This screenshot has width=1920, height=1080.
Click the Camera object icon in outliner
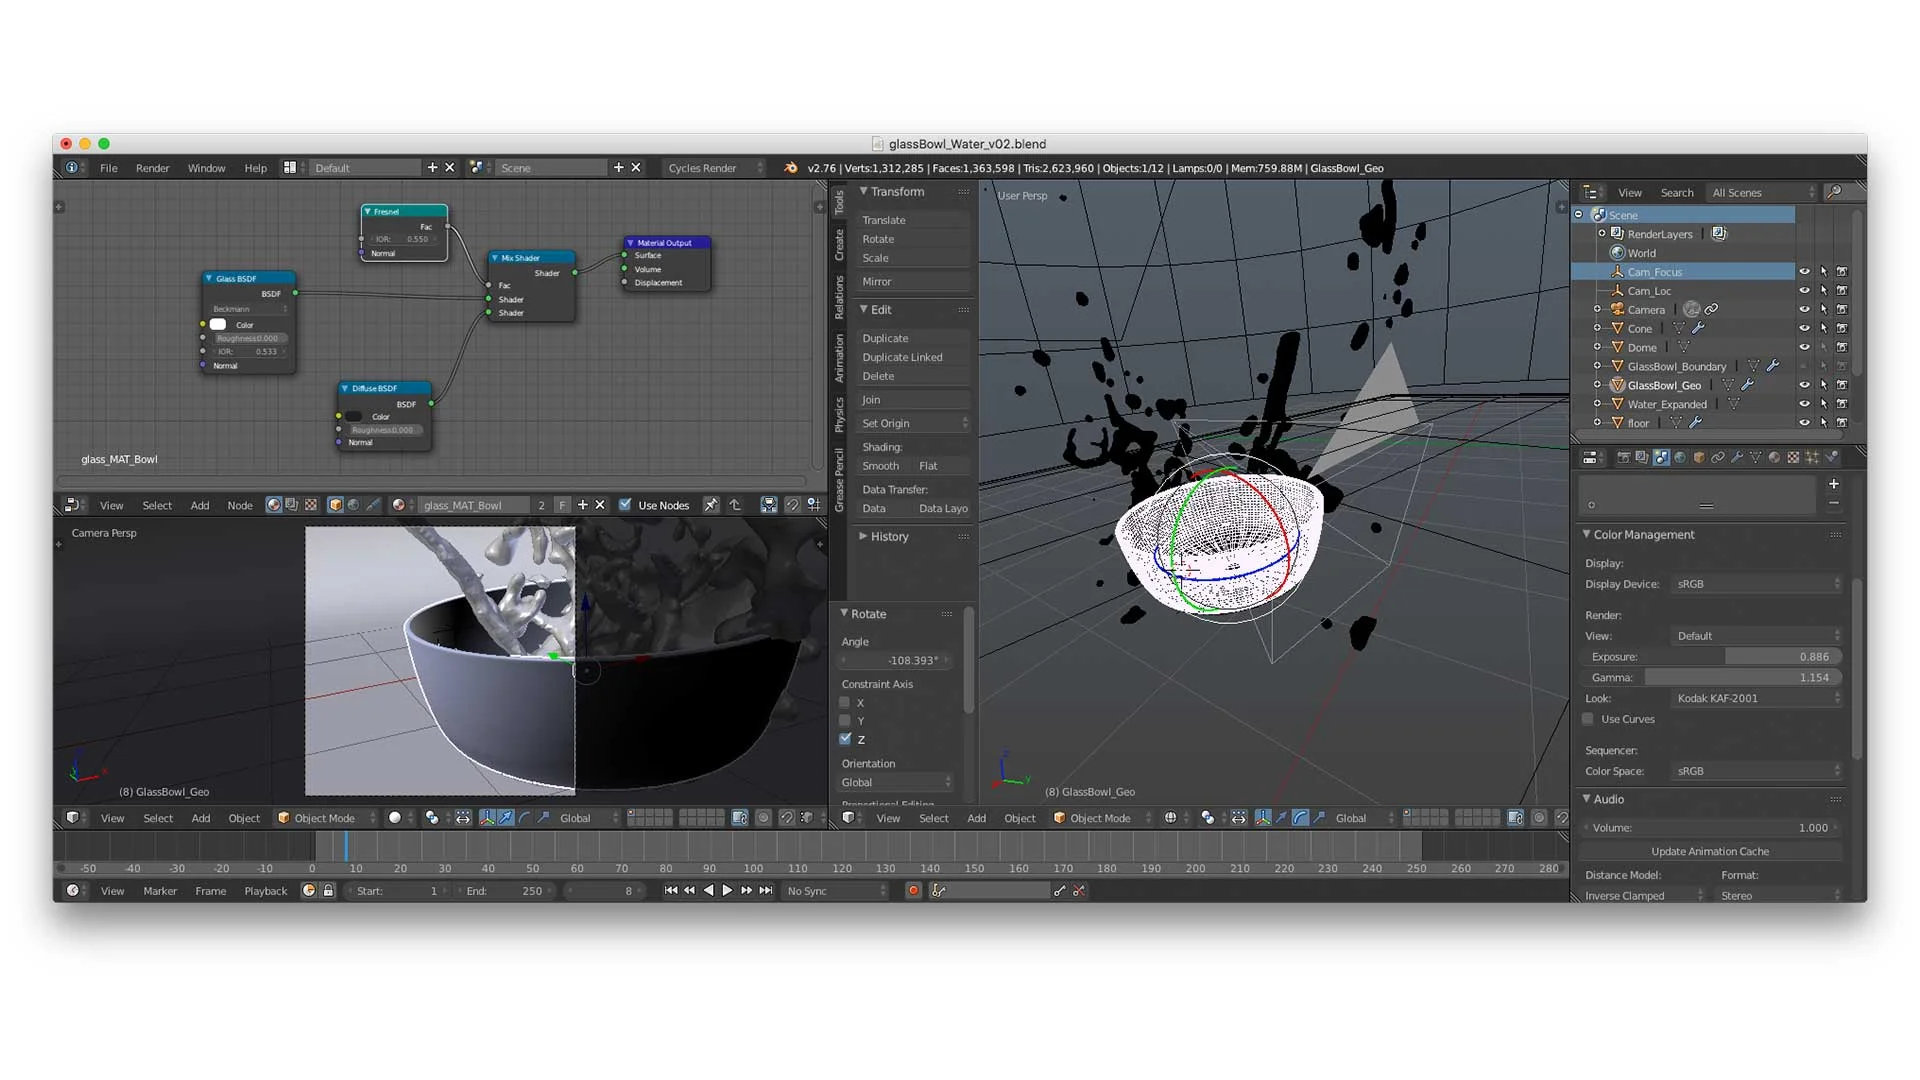point(1617,309)
